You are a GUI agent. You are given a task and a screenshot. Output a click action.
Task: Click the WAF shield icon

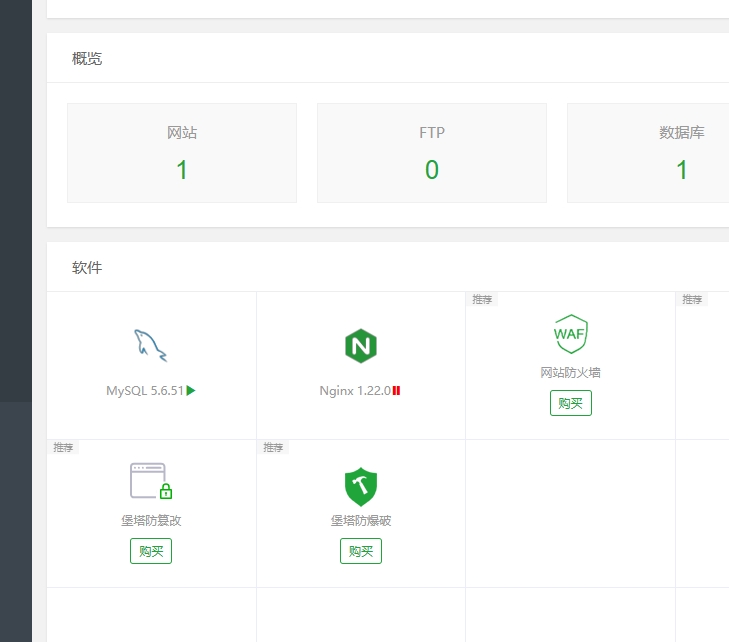(570, 334)
